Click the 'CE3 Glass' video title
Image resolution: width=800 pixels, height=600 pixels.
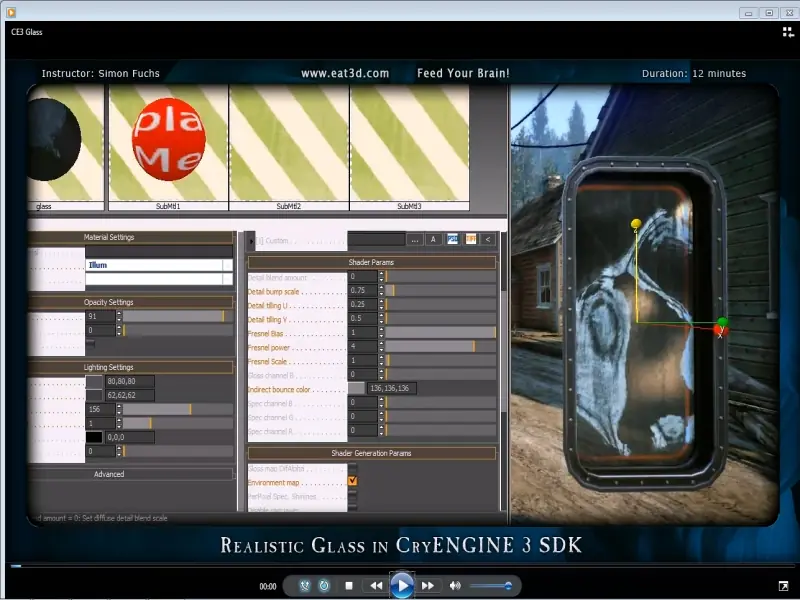(x=27, y=32)
